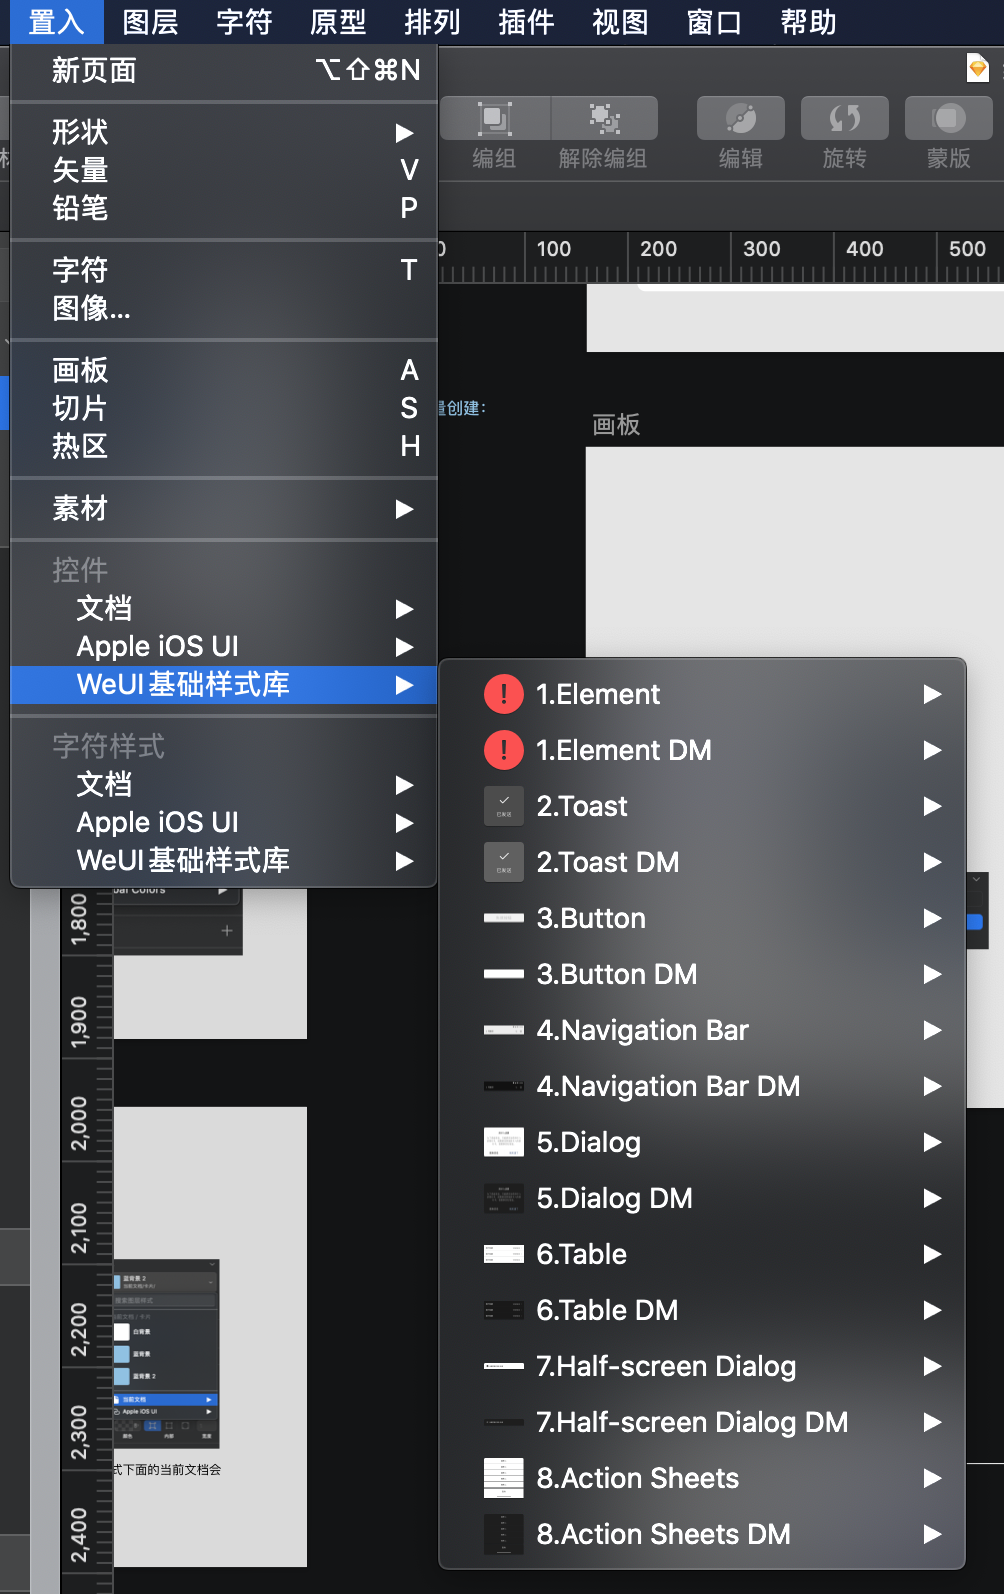The width and height of the screenshot is (1004, 1594).
Task: Choose 画板 (Artboard) menu item
Action: 224,371
